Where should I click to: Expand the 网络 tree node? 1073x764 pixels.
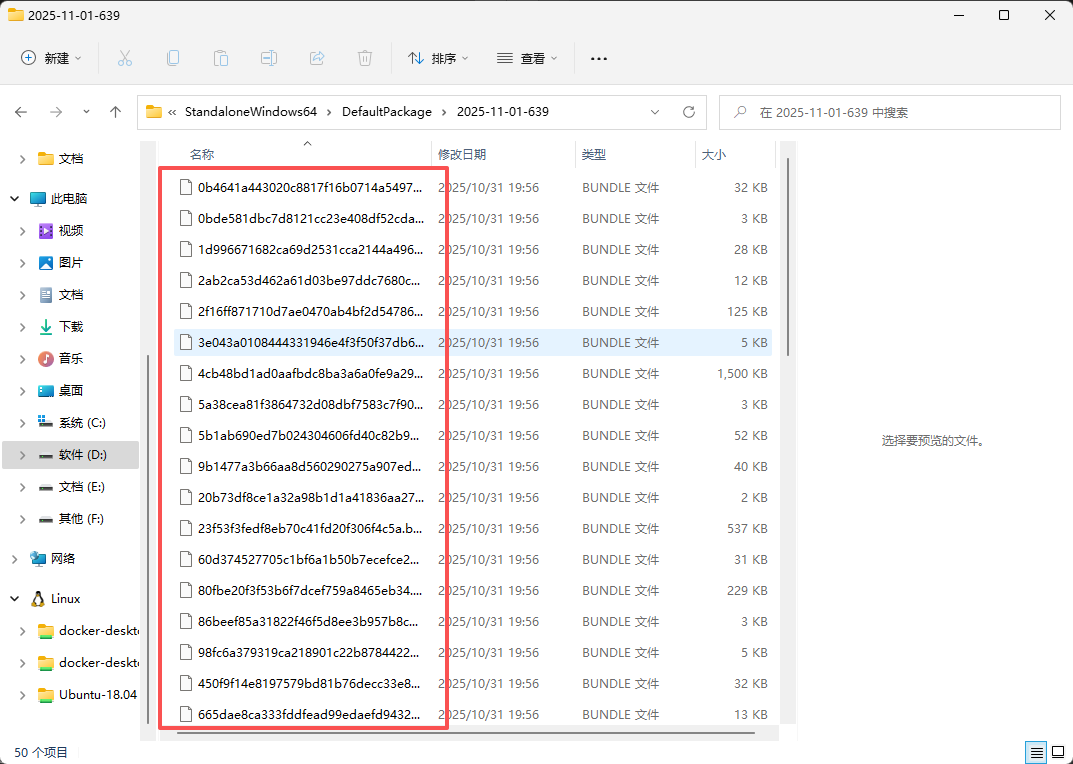[14, 559]
